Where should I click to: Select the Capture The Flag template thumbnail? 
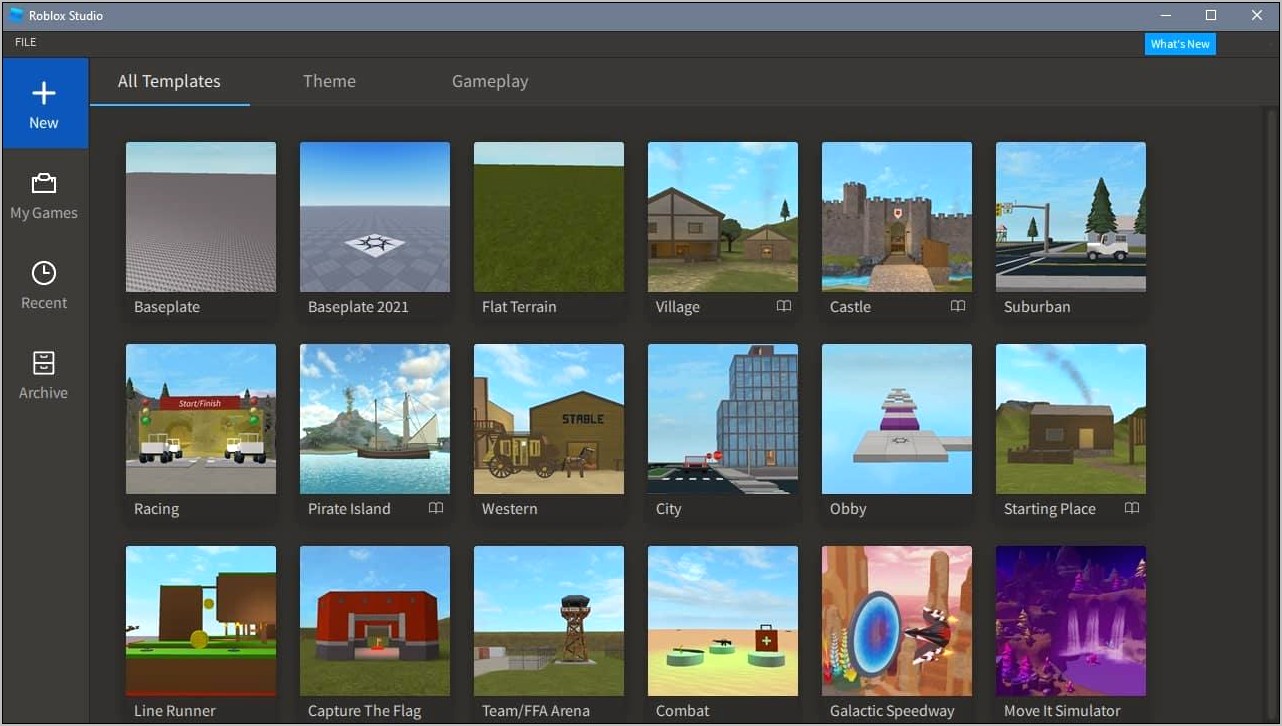(375, 621)
